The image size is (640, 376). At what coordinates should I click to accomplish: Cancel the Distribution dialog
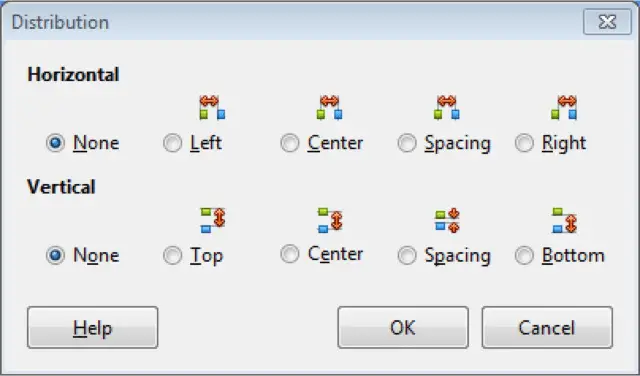(x=547, y=327)
